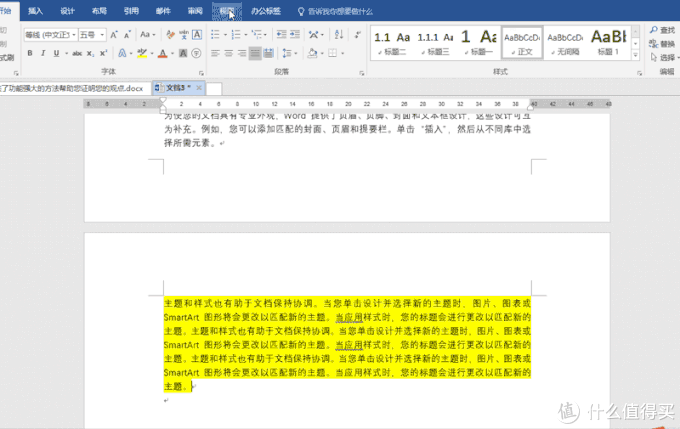Open the 选择 select menu
680x429 pixels.
665,57
